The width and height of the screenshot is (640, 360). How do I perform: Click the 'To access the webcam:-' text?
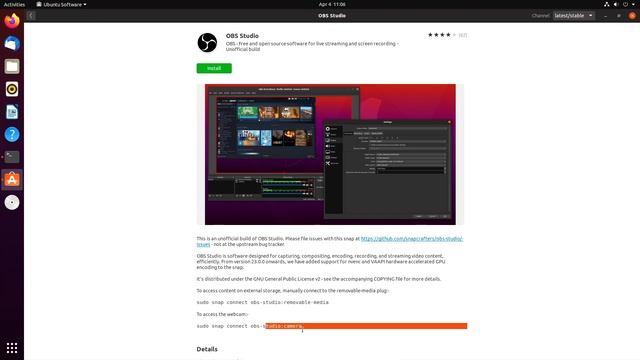click(222, 314)
